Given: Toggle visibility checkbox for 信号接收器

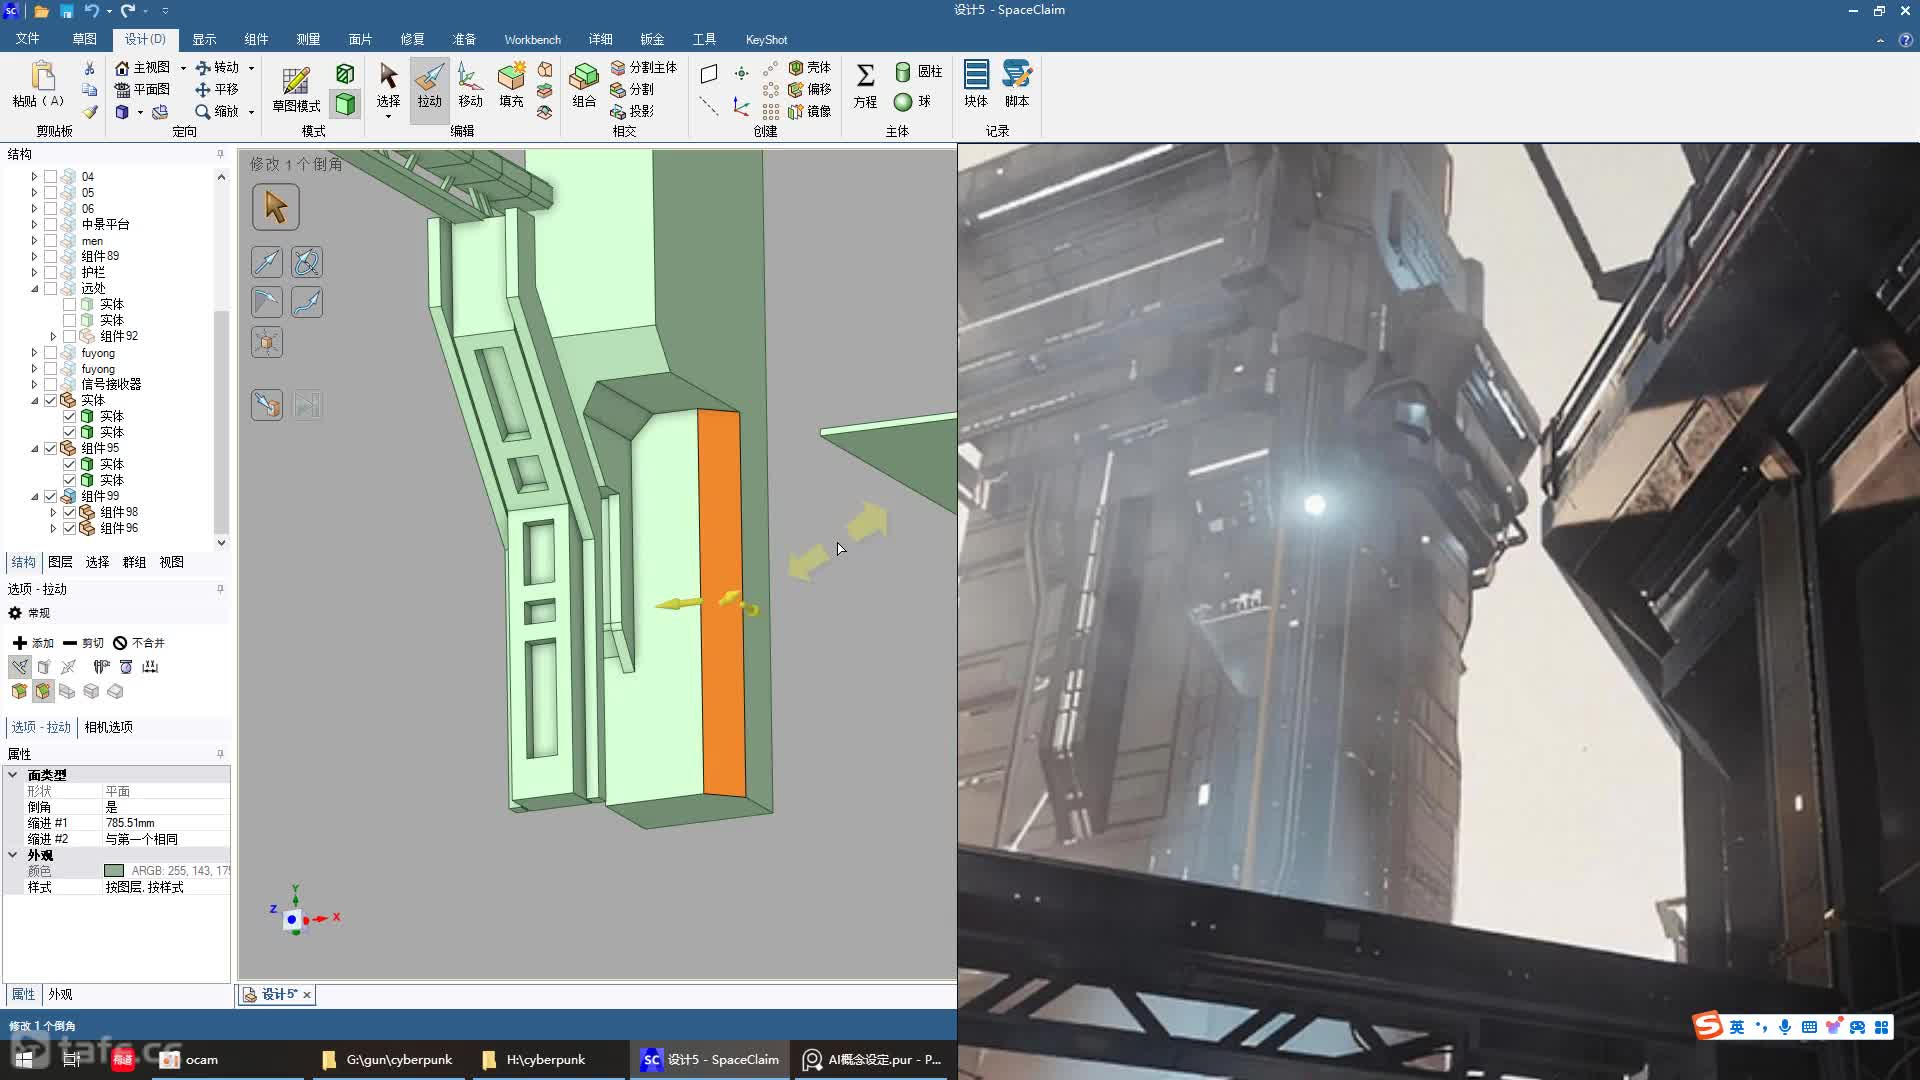Looking at the screenshot, I should click(50, 384).
